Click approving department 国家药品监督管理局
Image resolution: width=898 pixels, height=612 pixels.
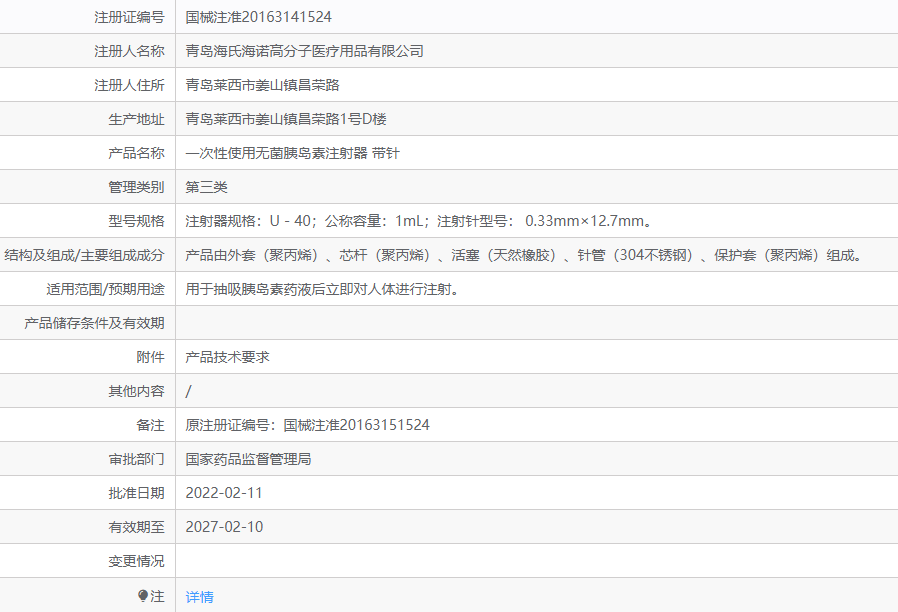[248, 459]
